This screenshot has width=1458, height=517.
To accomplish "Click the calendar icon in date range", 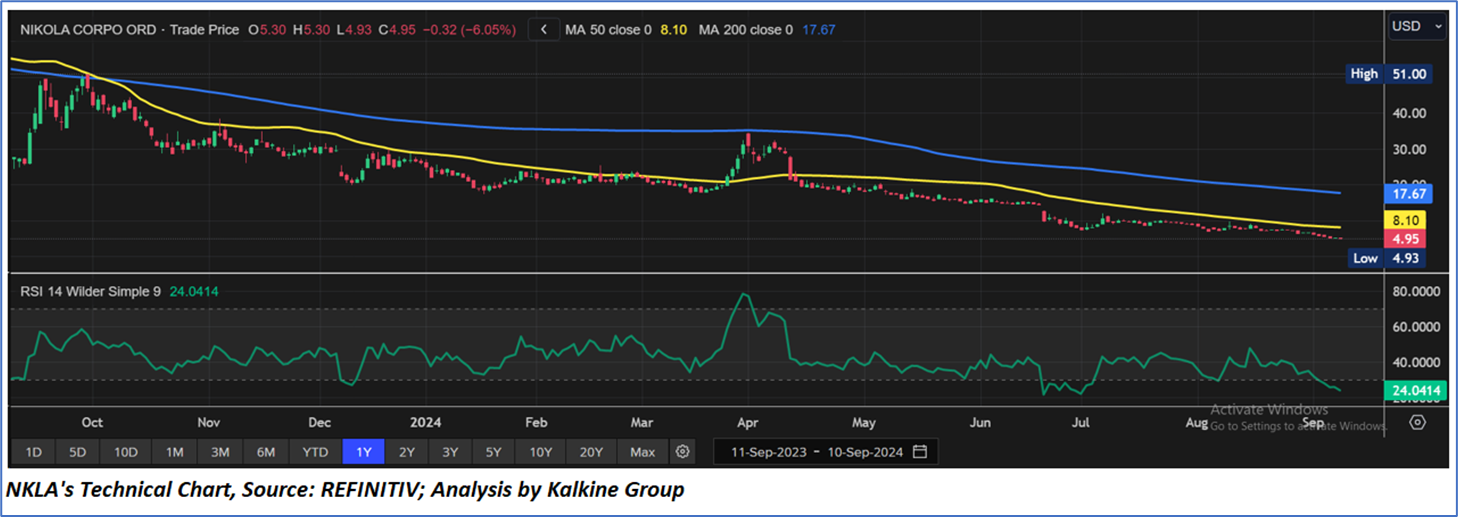I will [920, 452].
